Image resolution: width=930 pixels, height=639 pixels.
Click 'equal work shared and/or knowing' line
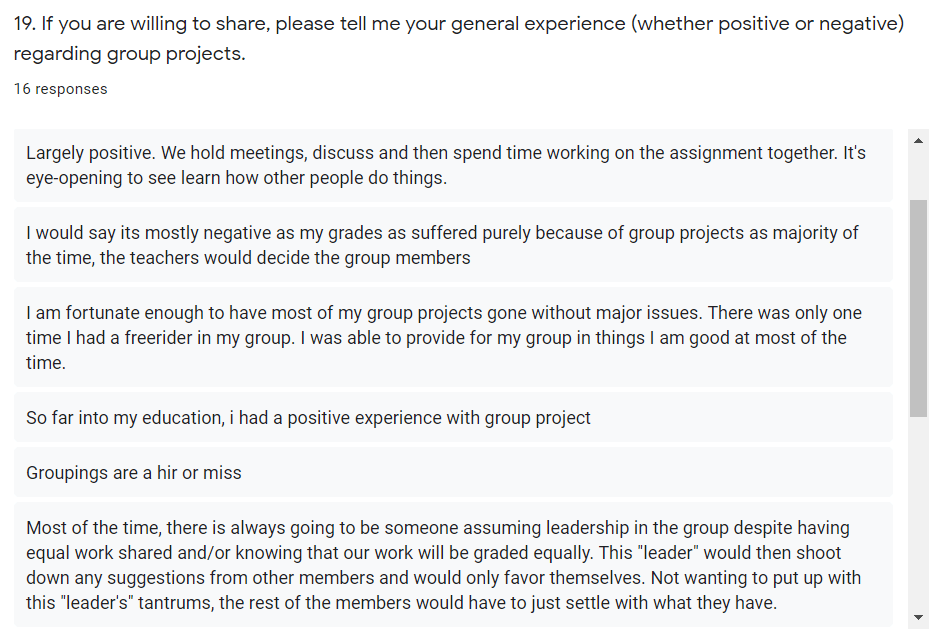[434, 553]
